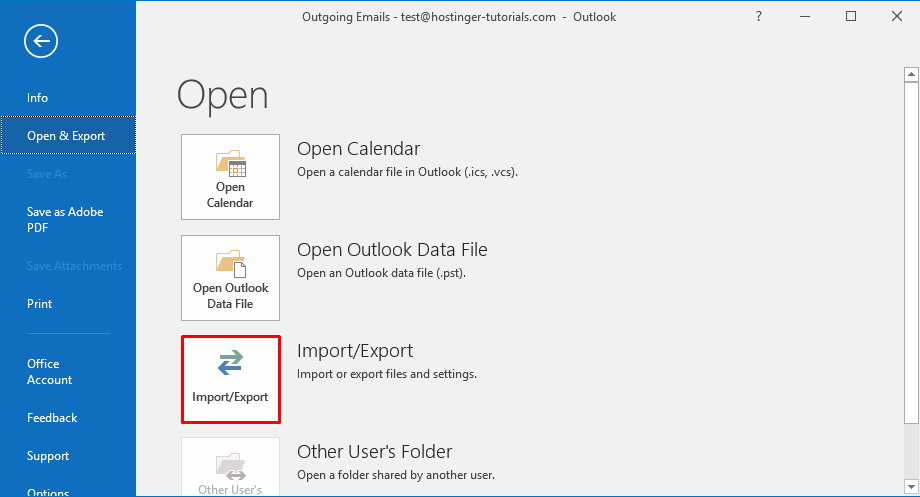Screen dimensions: 920x497
Task: Click 'Open an Outlook data file (.pst).' text
Action: [381, 273]
